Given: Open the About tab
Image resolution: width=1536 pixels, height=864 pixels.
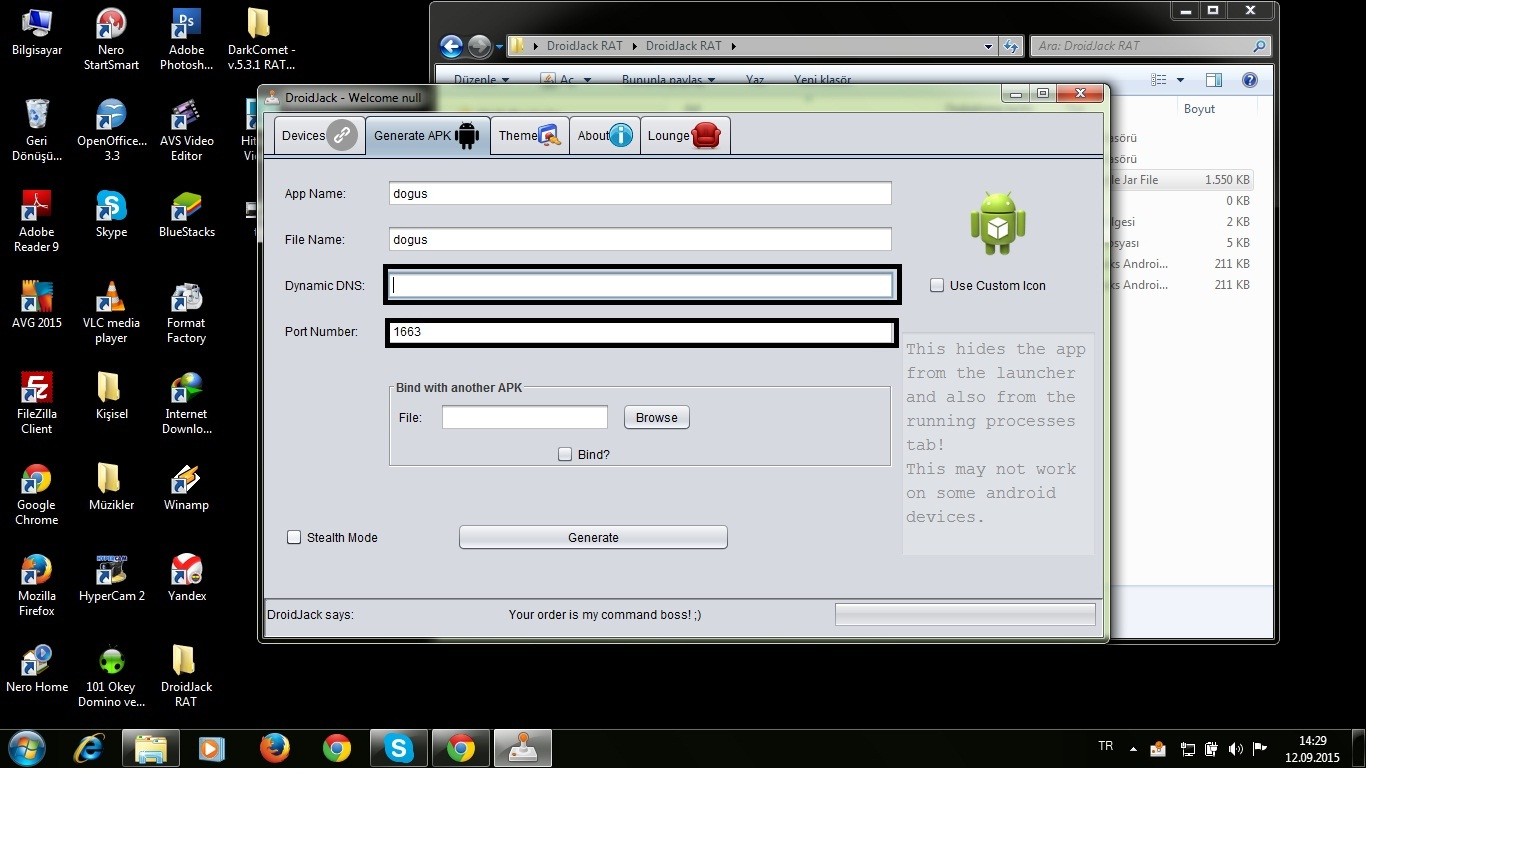Looking at the screenshot, I should click(x=605, y=136).
